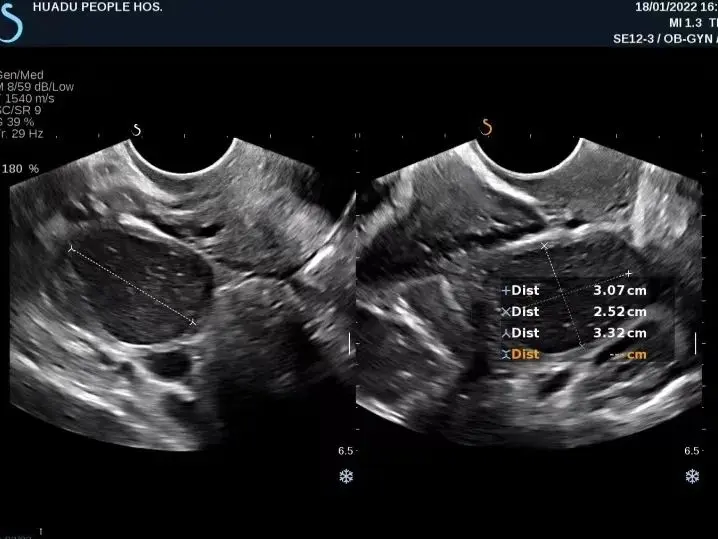Image resolution: width=718 pixels, height=539 pixels.
Task: Select the lower-right caliper endpoint on left image
Action: tap(193, 322)
